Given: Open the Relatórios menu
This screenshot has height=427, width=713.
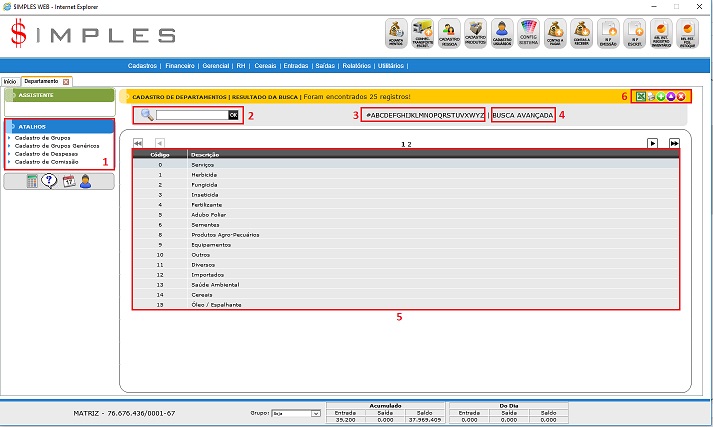Looking at the screenshot, I should coord(360,65).
